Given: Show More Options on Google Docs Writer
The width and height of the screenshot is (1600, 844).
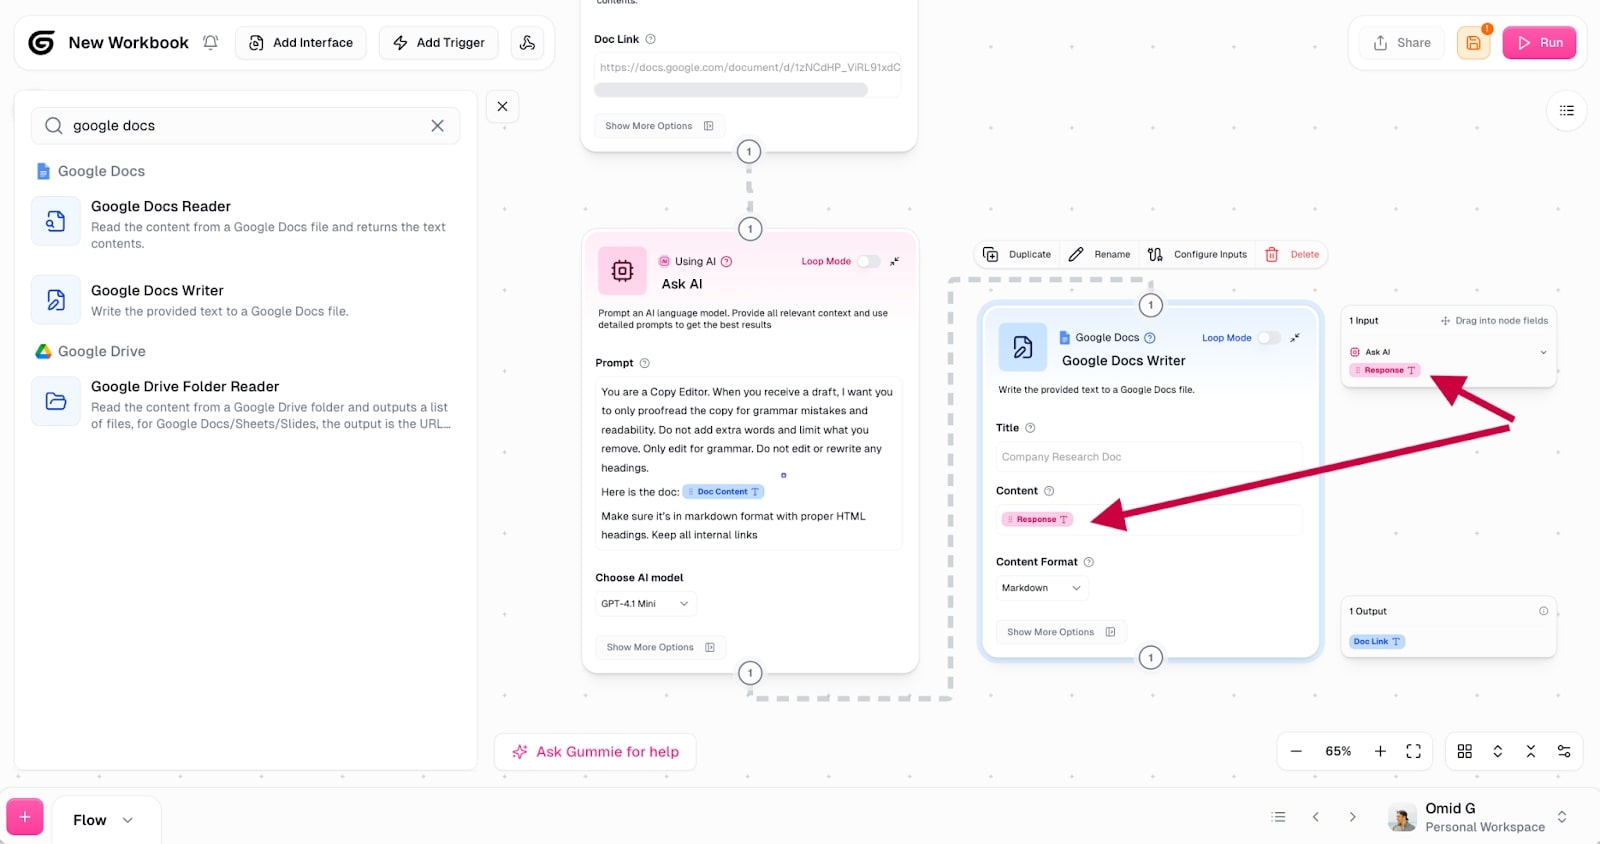Looking at the screenshot, I should pos(1061,632).
